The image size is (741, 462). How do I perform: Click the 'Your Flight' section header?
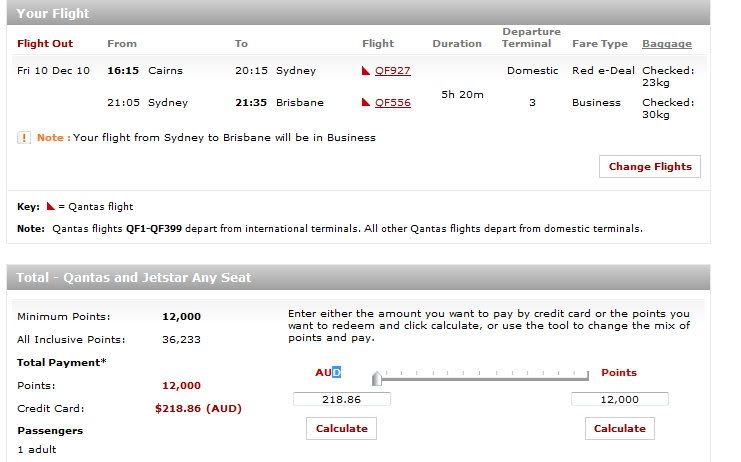pyautogui.click(x=358, y=13)
